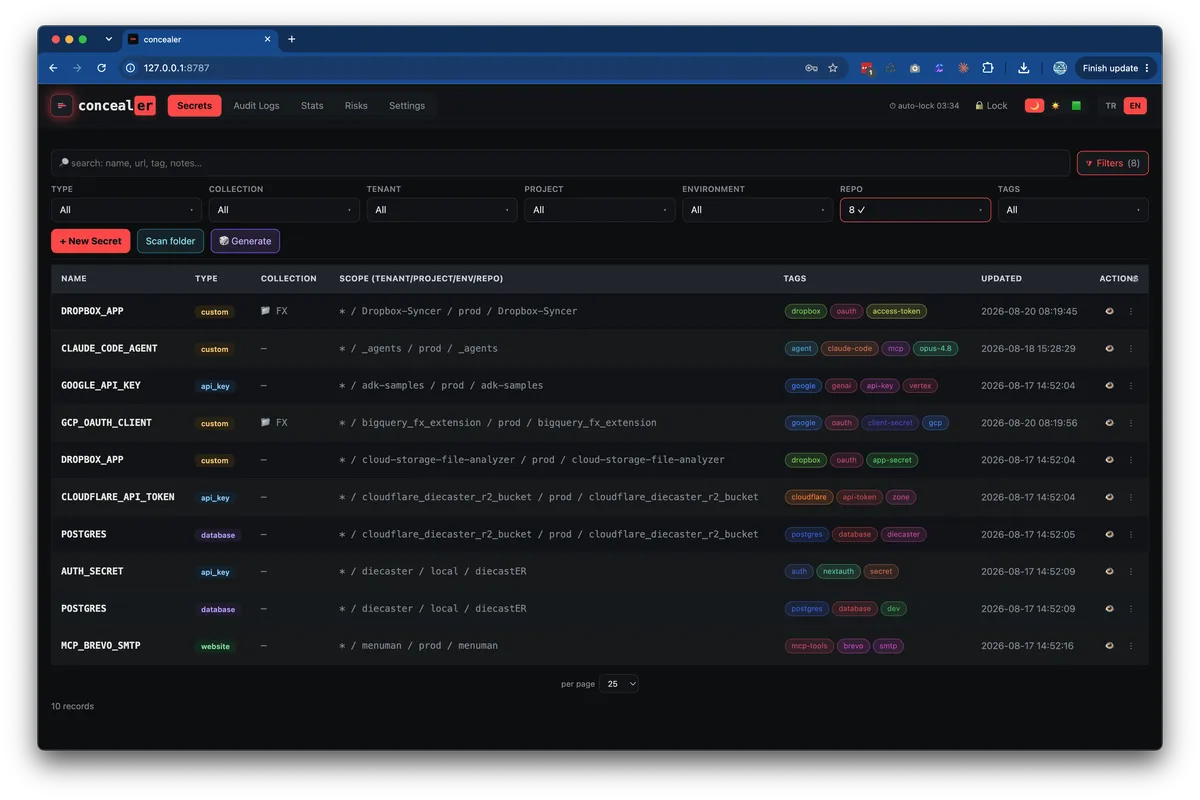
Task: Open the Stats tab
Action: coord(312,105)
